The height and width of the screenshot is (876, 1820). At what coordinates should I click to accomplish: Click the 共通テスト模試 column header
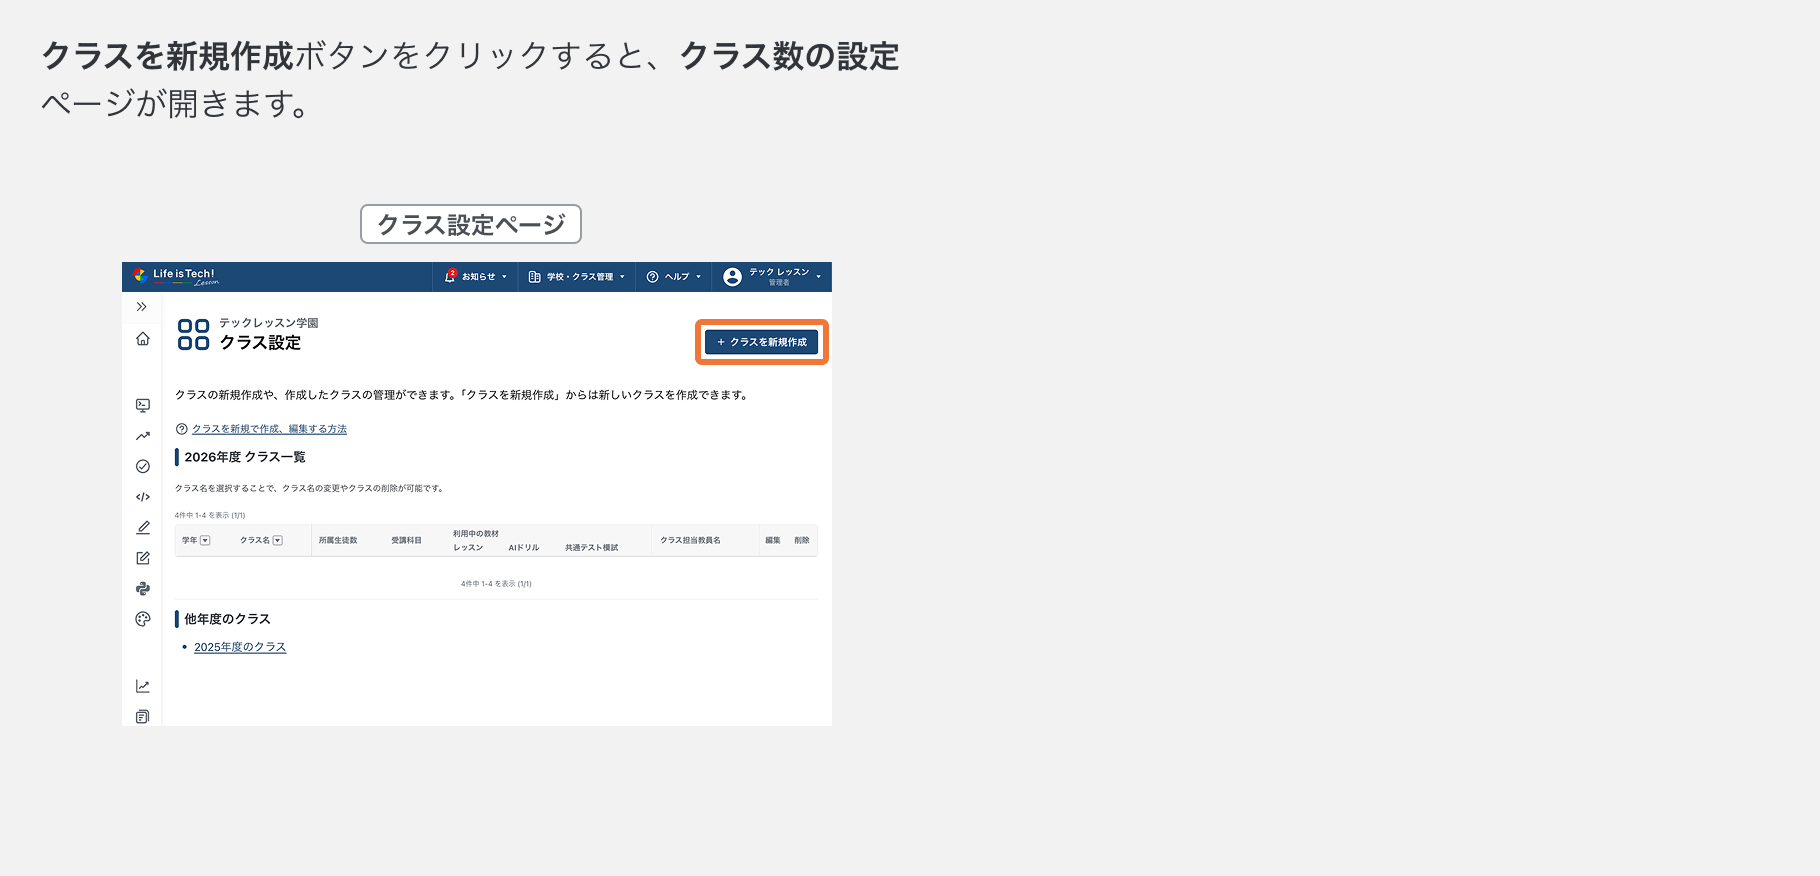[x=591, y=548]
